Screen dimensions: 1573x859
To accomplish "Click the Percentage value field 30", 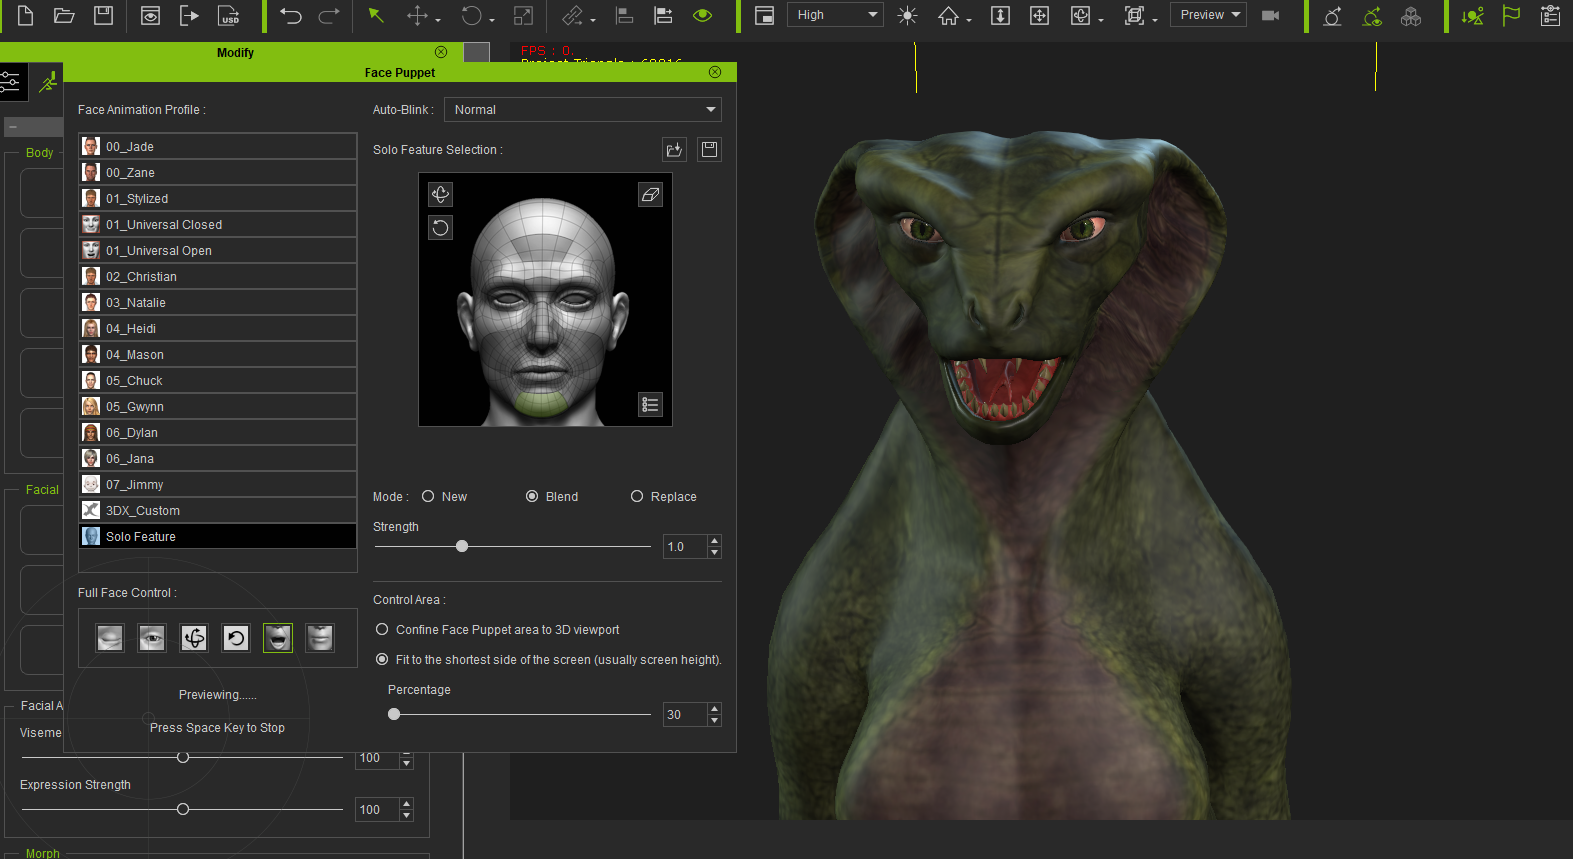I will coord(685,715).
